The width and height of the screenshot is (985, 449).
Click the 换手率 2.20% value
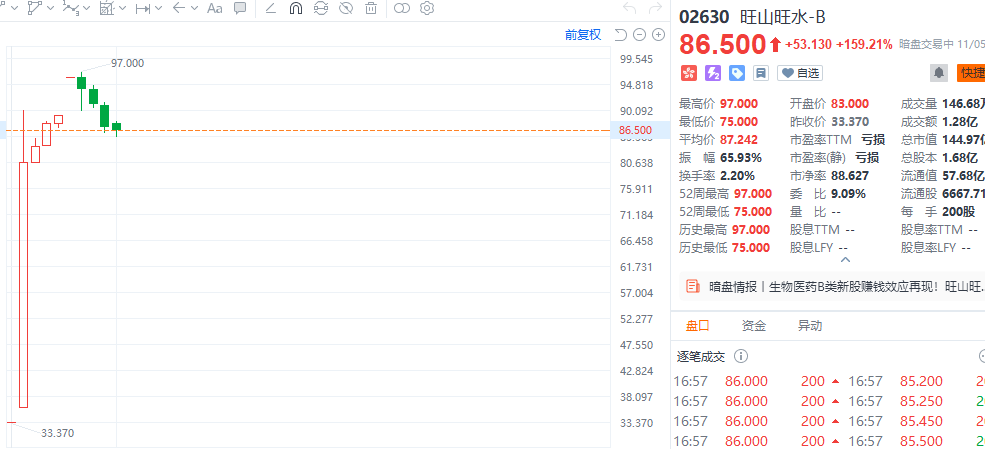coord(737,176)
